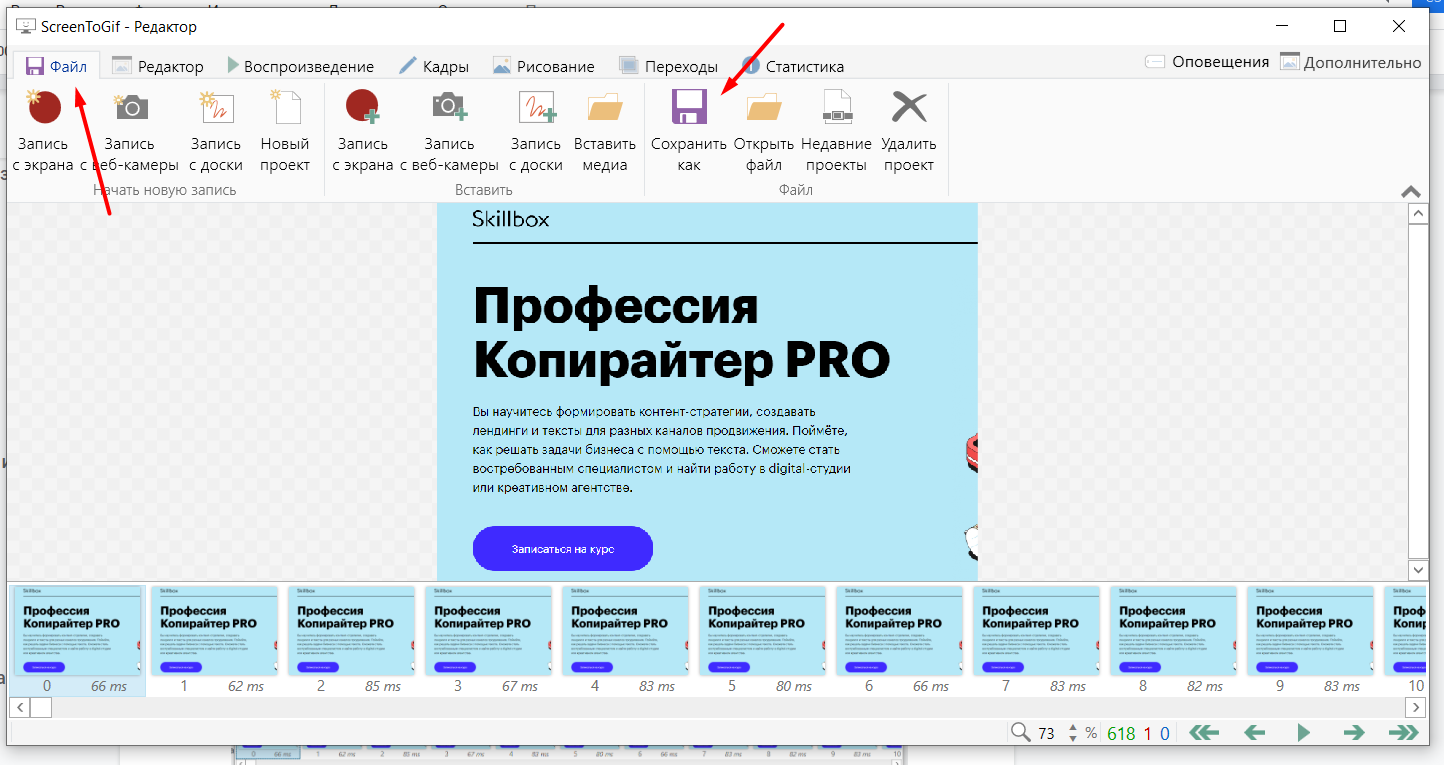
Task: Jump to last frame with double arrow
Action: [x=1403, y=733]
